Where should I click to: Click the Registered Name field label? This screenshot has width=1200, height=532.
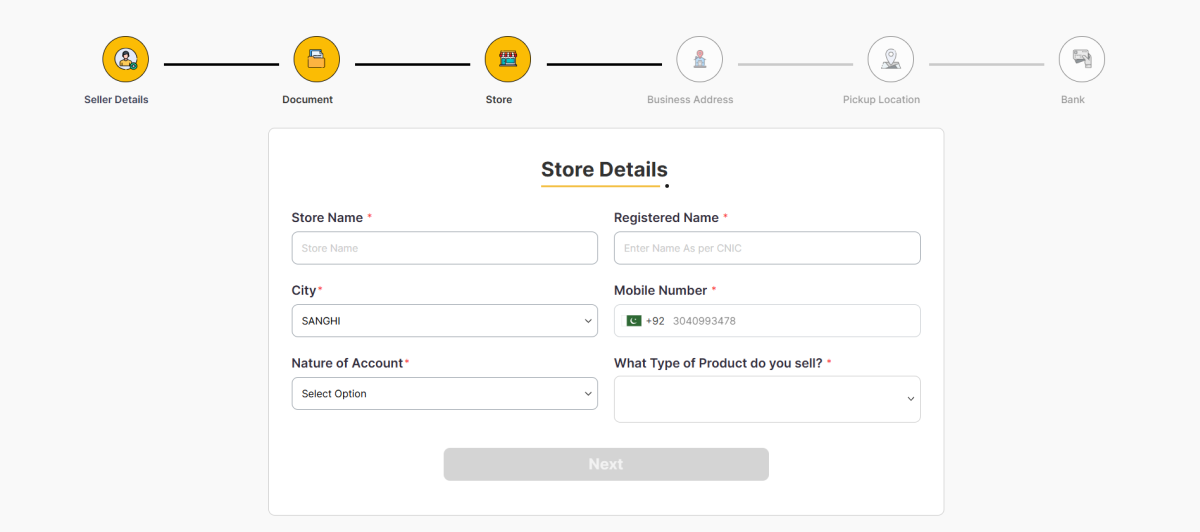pos(666,218)
